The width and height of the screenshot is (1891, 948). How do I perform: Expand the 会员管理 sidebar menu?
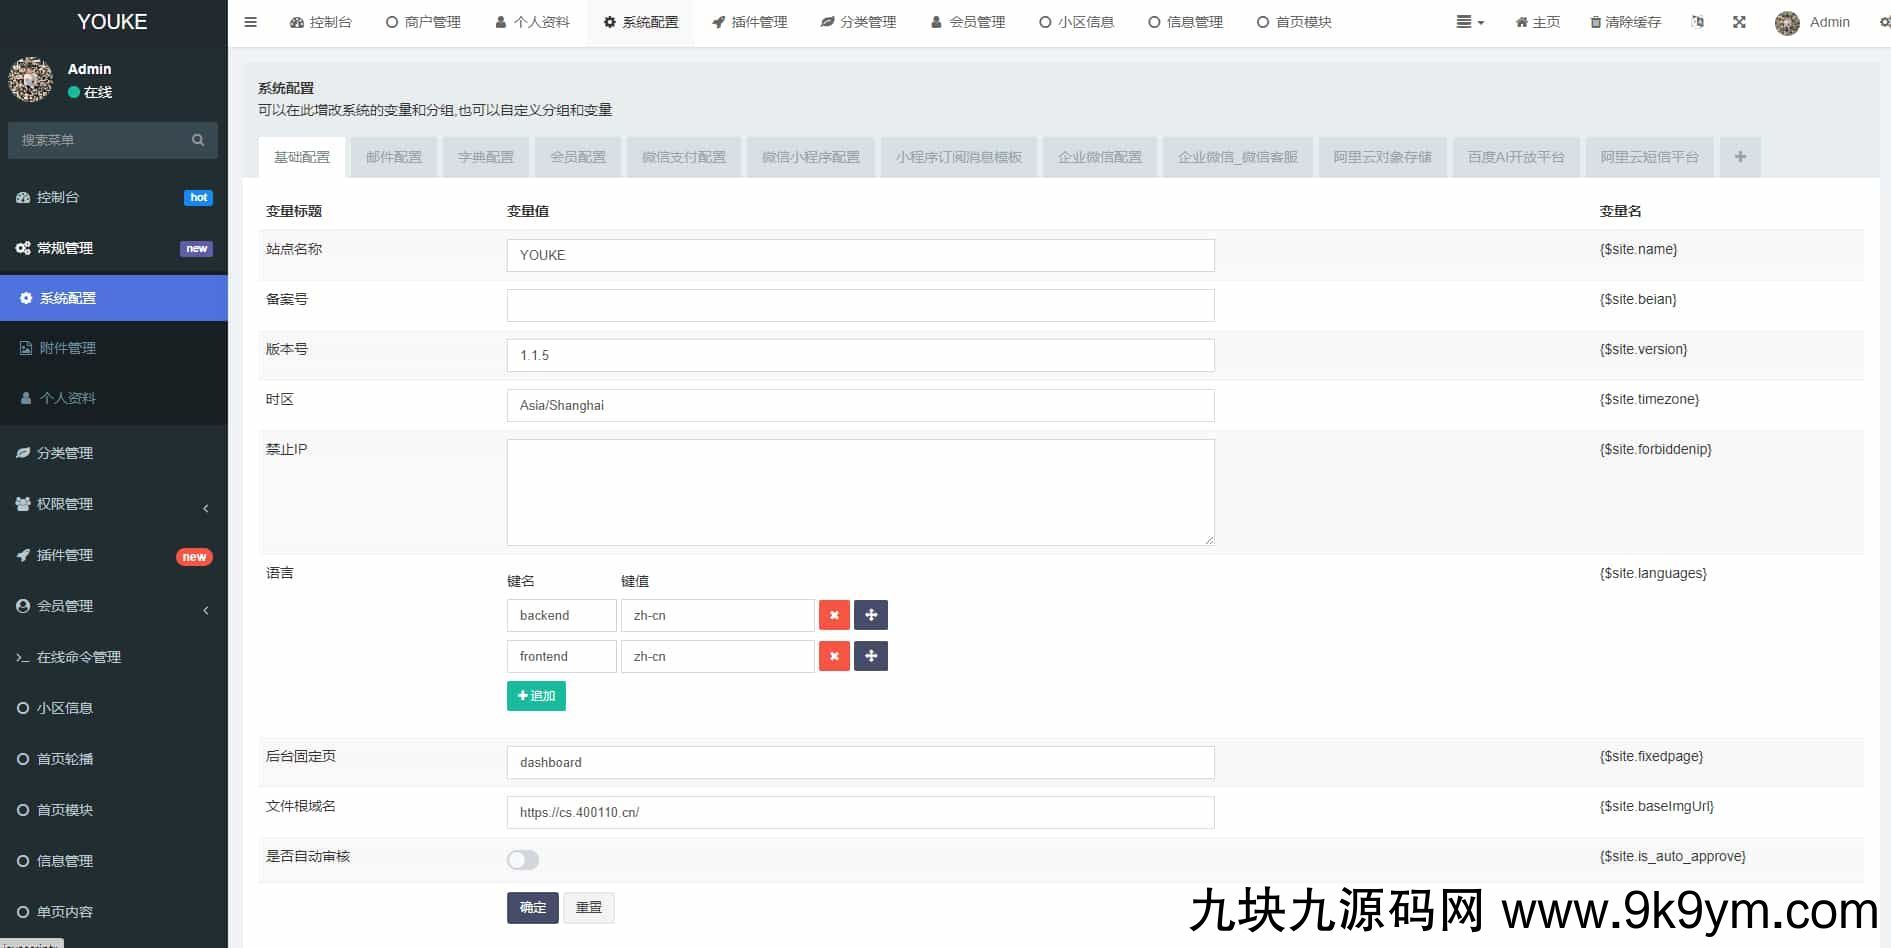pyautogui.click(x=113, y=606)
